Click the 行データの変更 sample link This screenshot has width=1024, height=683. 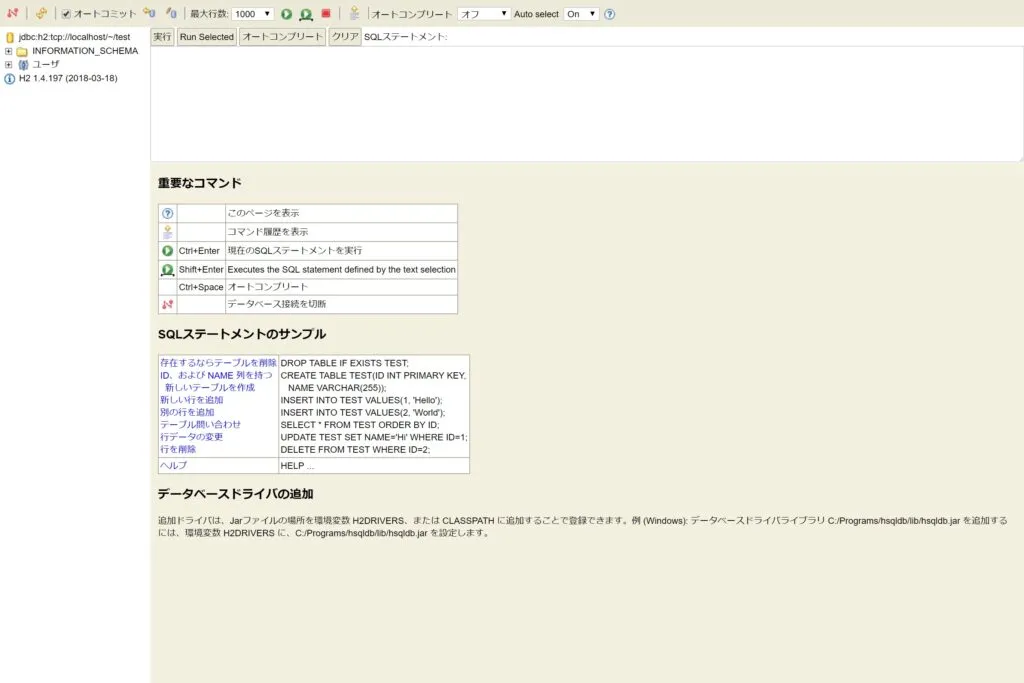(191, 437)
